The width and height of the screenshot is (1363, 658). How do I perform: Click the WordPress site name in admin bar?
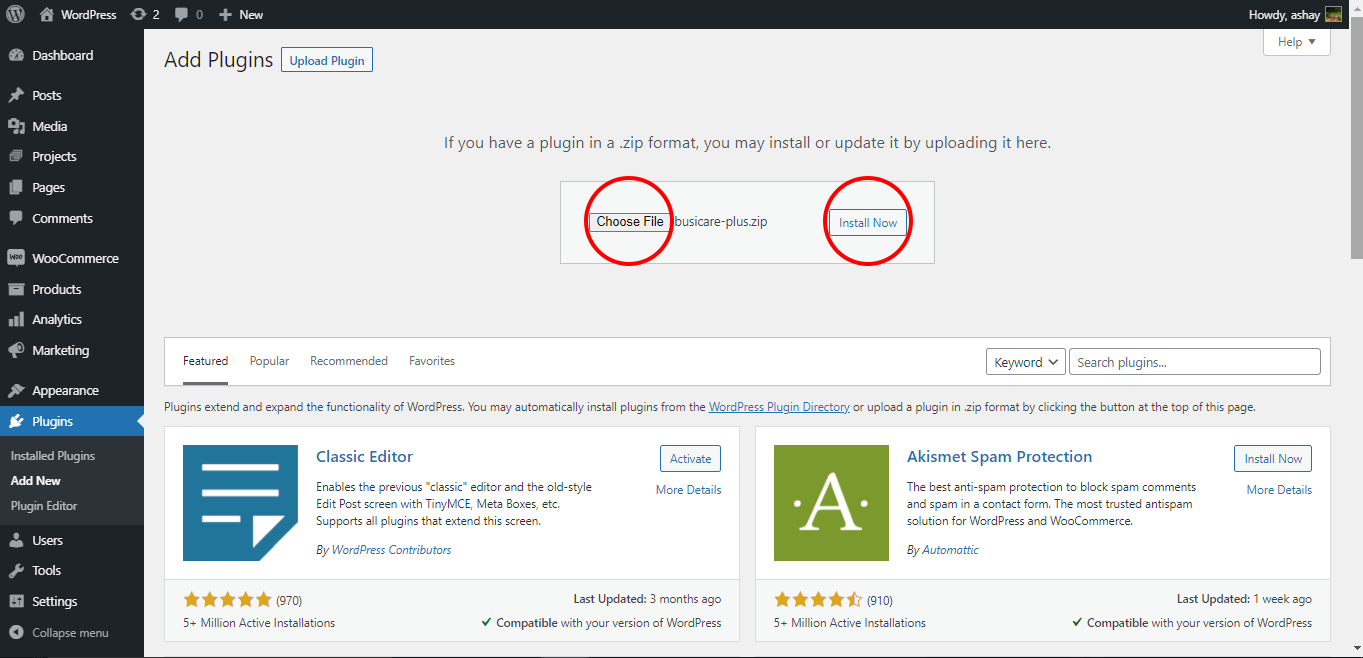pos(88,15)
